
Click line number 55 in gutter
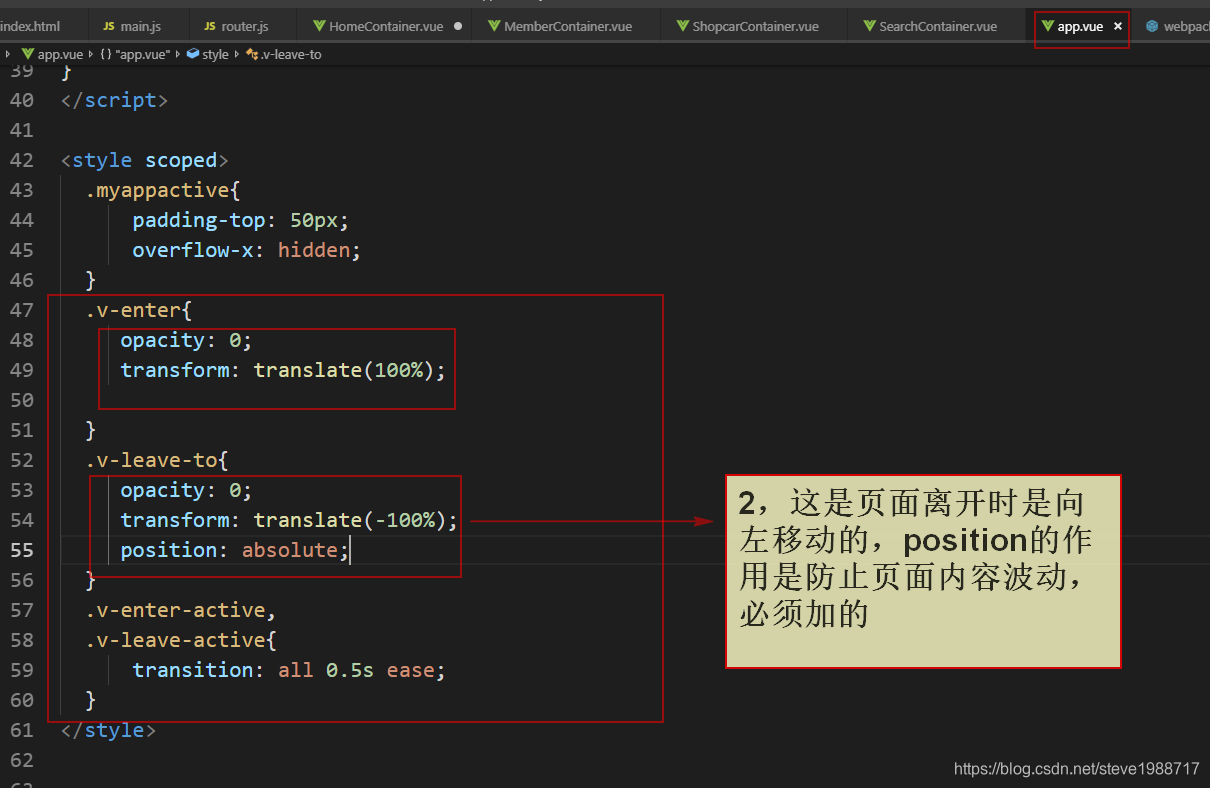point(22,550)
